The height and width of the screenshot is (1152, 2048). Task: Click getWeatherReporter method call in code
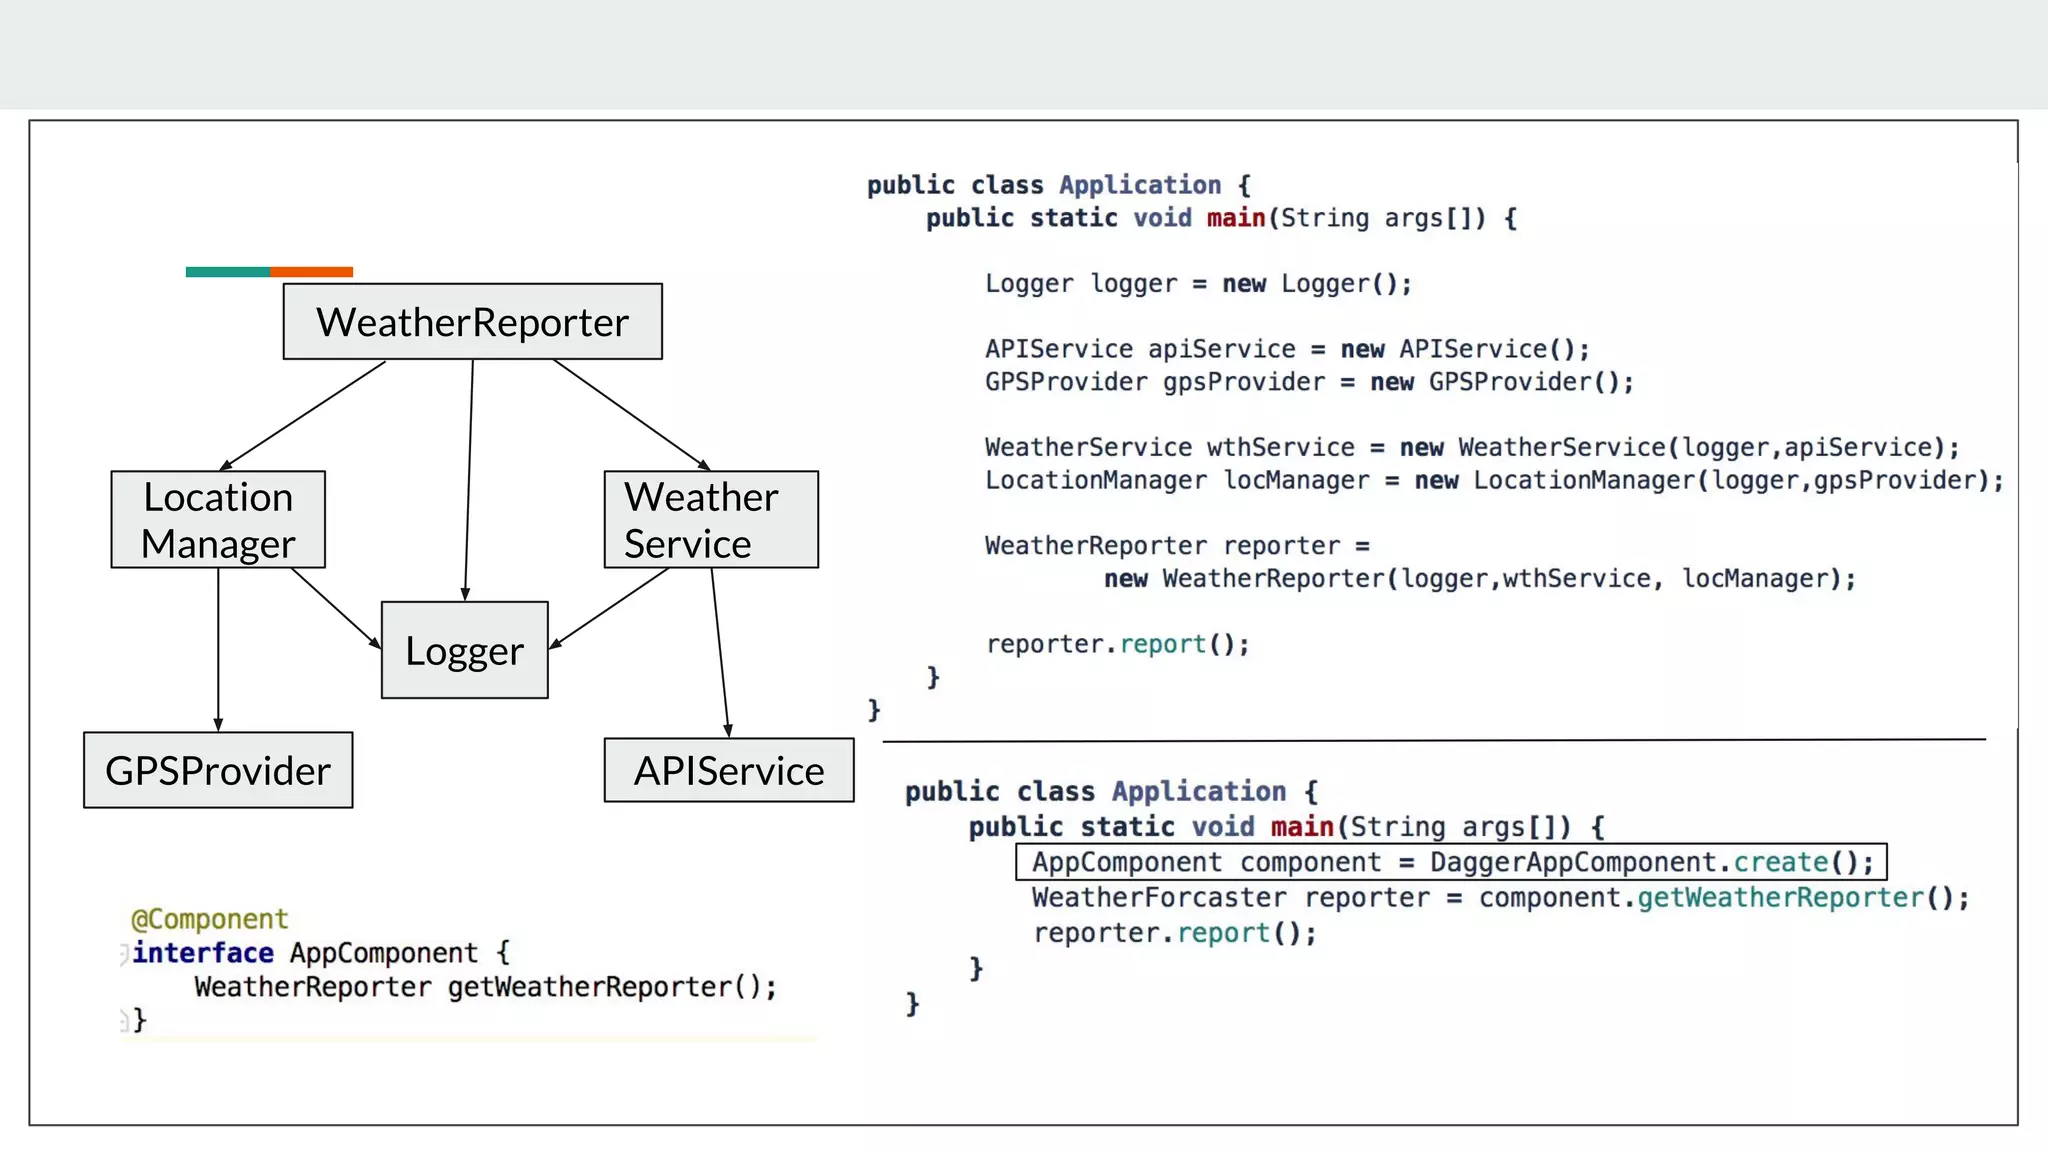click(x=1780, y=897)
